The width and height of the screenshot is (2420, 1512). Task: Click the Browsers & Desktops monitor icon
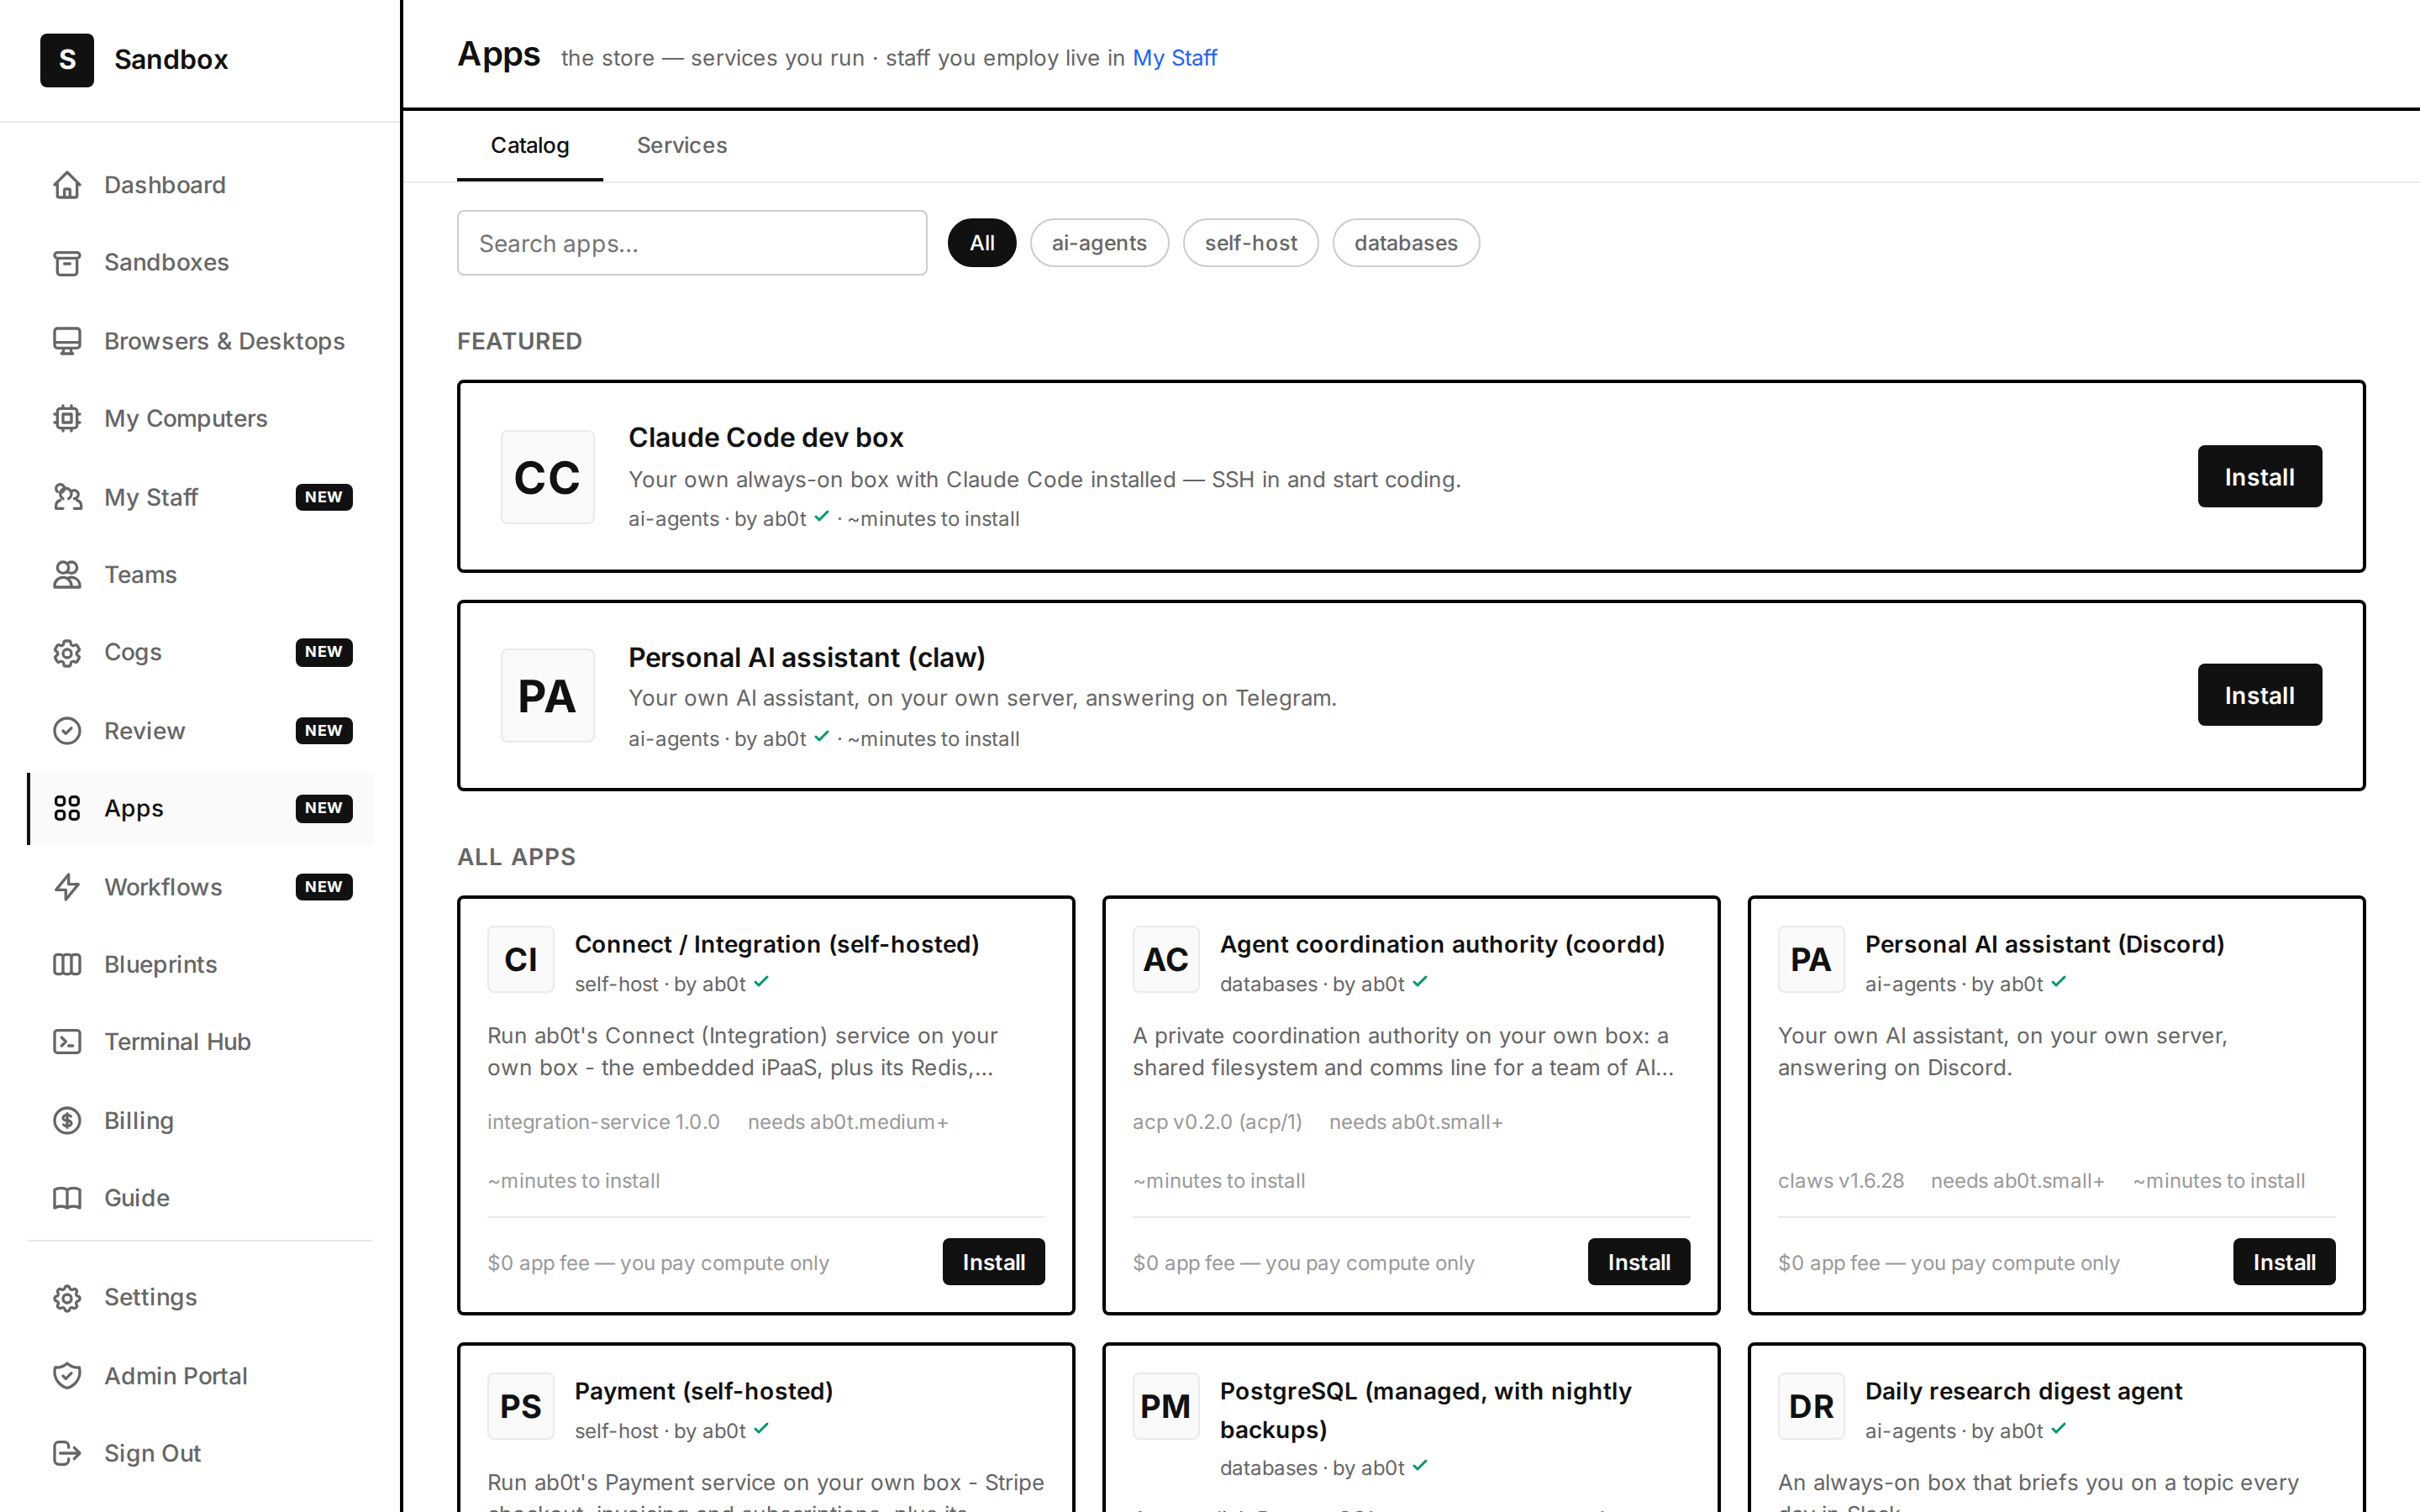[67, 341]
